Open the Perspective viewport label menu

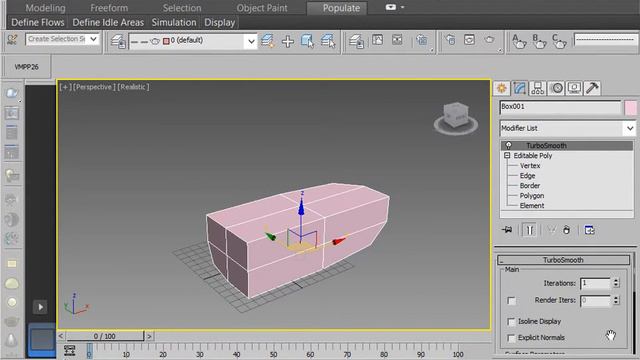93,87
